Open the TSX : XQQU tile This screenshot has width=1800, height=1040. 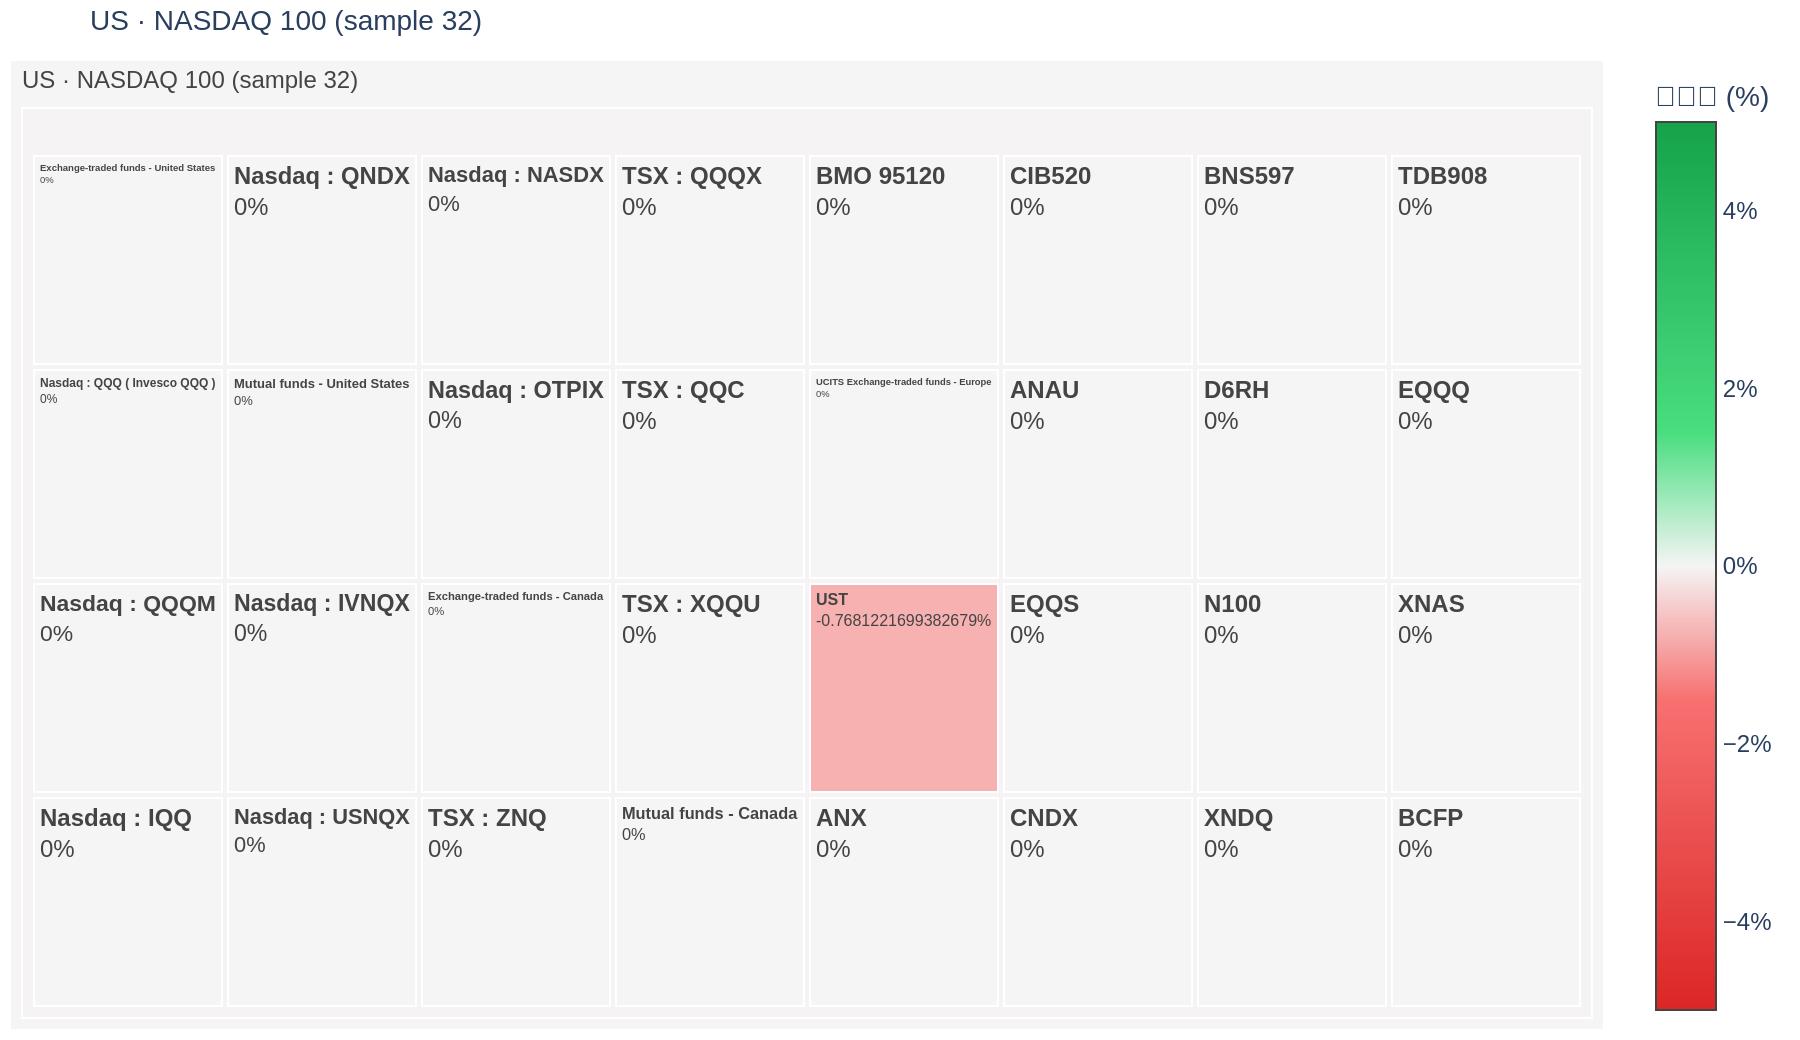(710, 688)
